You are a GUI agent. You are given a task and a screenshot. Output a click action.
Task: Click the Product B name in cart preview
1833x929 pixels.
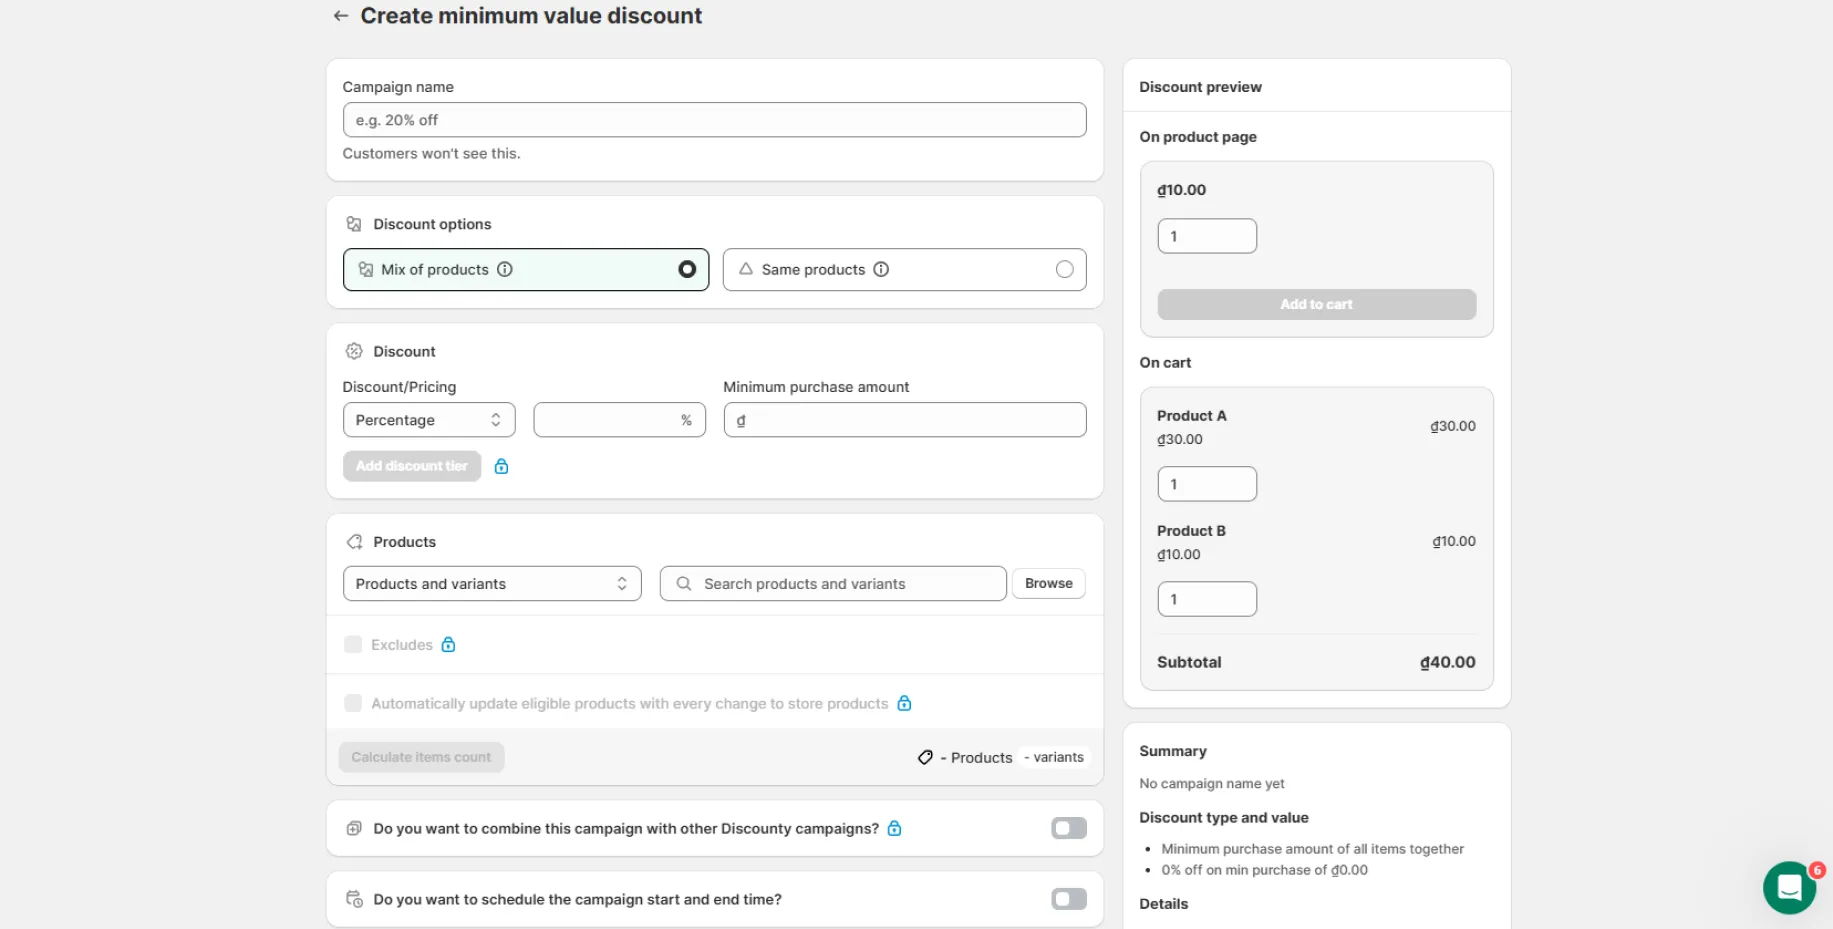(x=1191, y=531)
